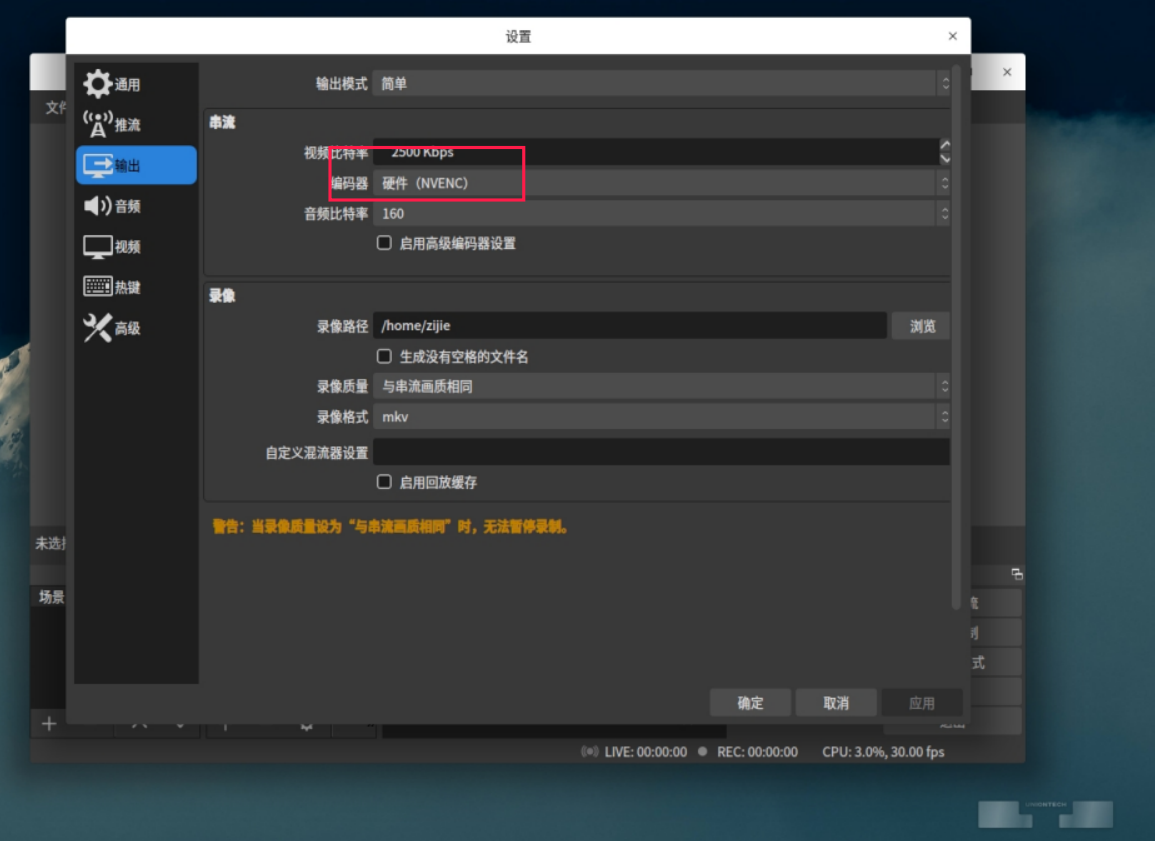This screenshot has width=1155, height=841.
Task: Open the 输出模式 dropdown showing 简单
Action: [x=660, y=84]
